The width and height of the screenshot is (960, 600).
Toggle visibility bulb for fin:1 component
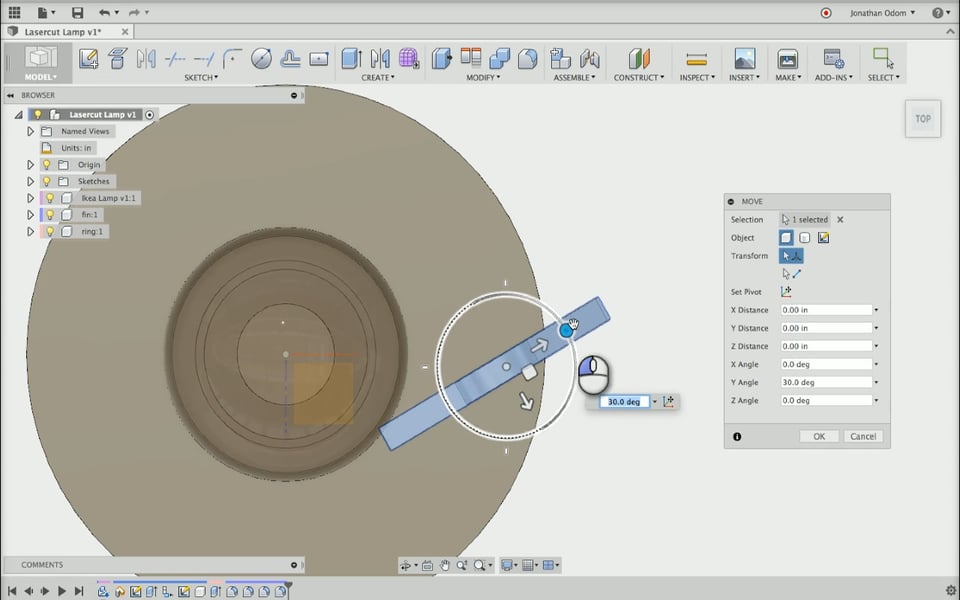pos(50,214)
